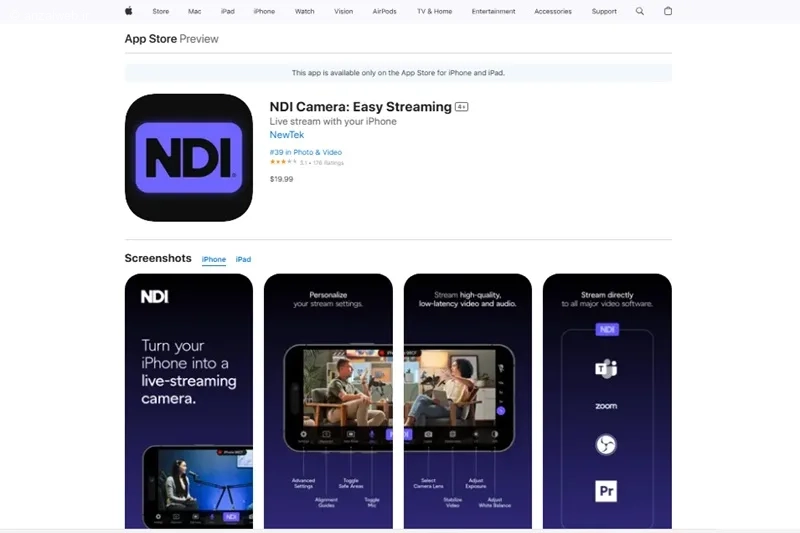
Task: Click the OBS logo in screenshot
Action: 606,445
